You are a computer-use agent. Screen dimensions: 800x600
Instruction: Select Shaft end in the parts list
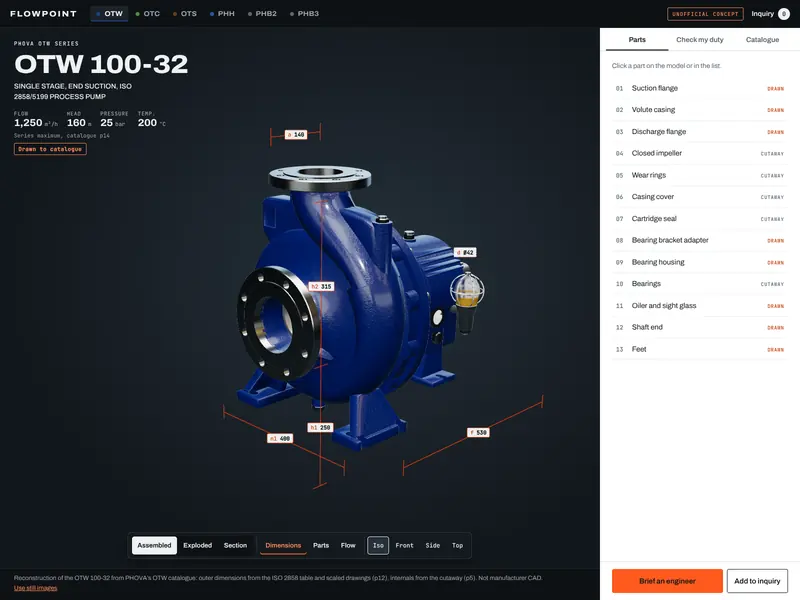click(x=699, y=327)
